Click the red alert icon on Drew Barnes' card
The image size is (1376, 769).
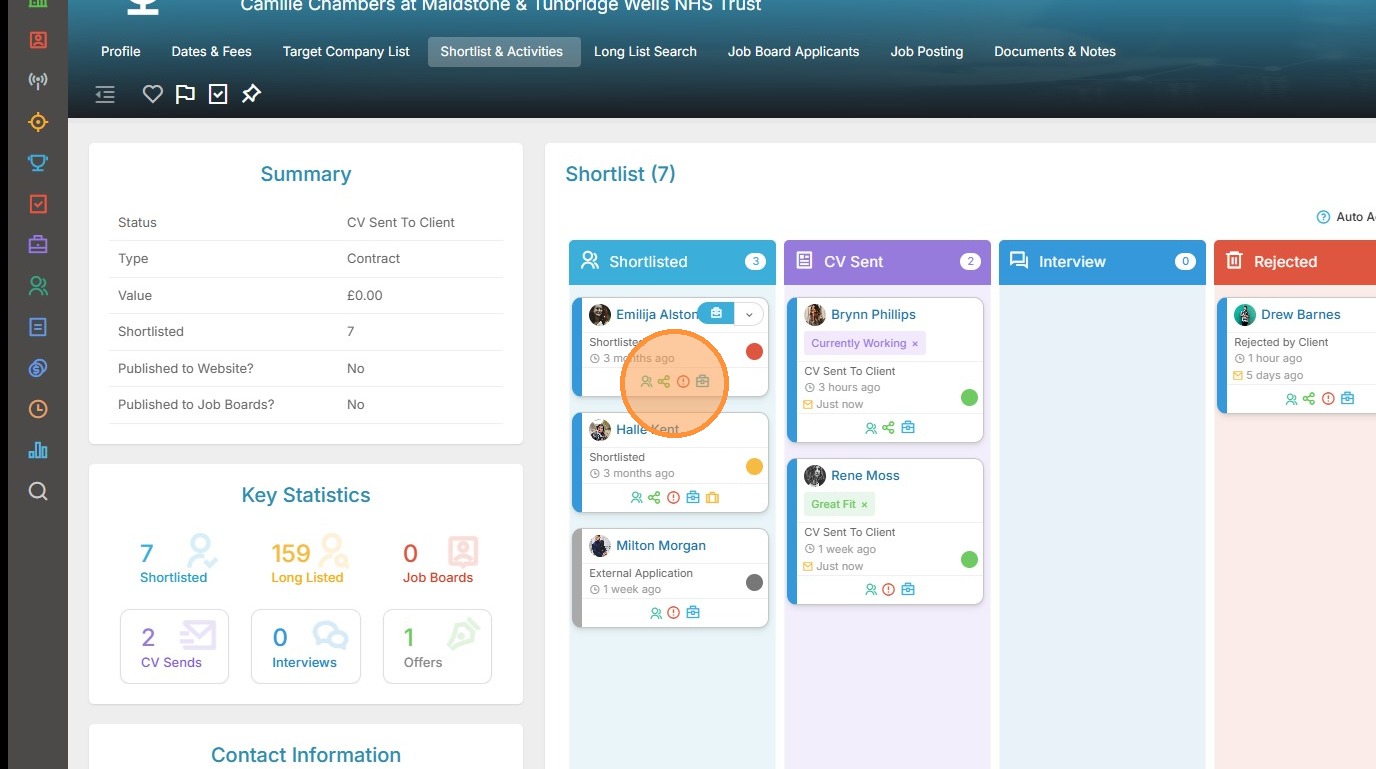point(1328,399)
